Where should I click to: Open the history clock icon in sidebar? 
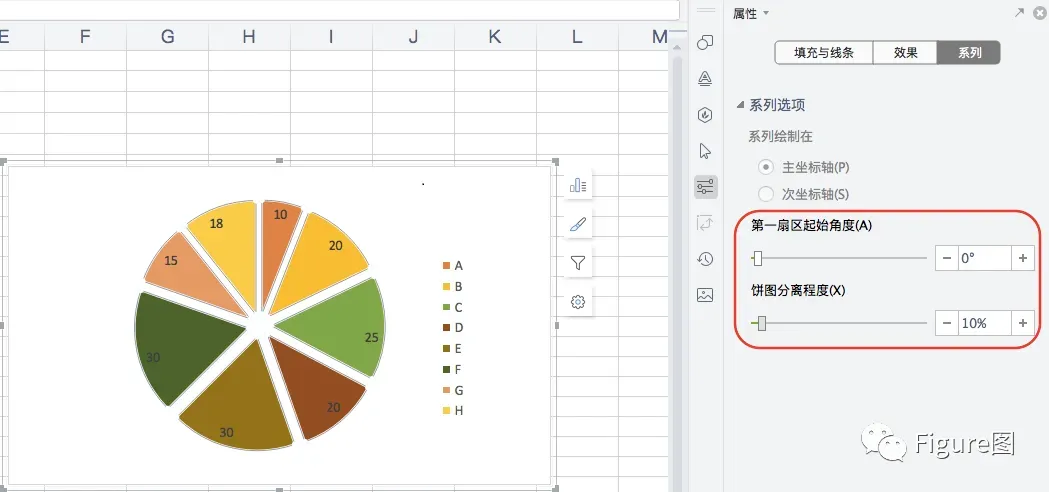click(x=704, y=259)
